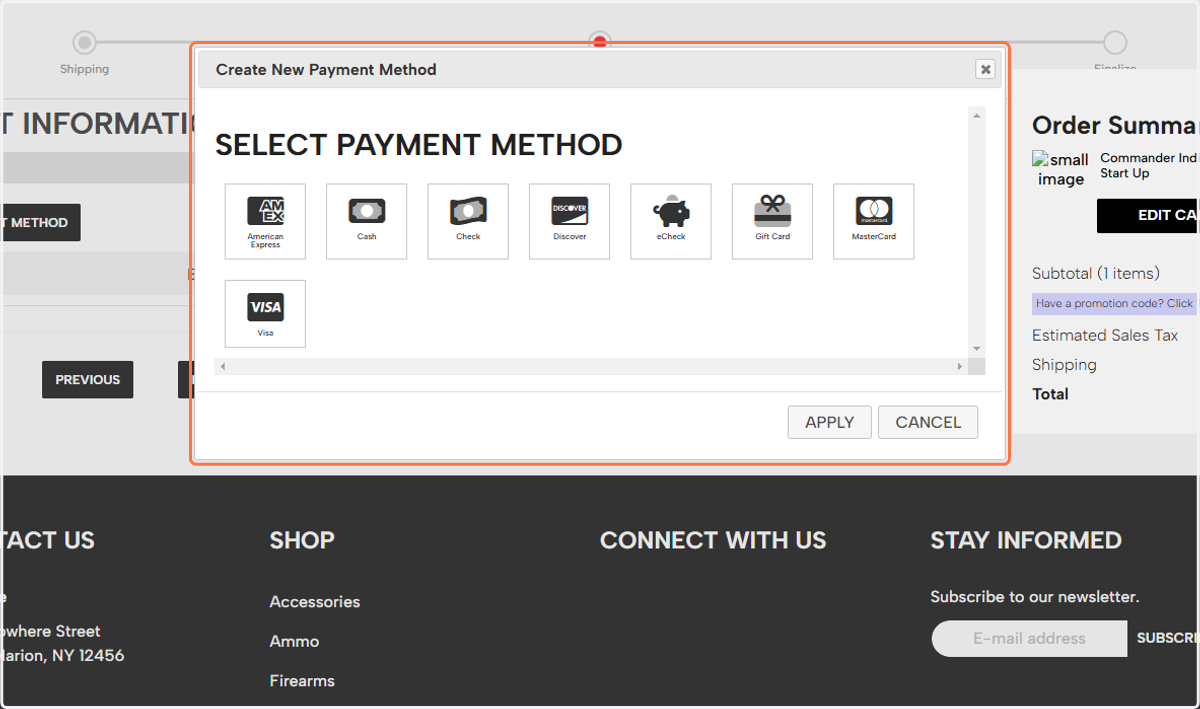Focus the E-mail address newsletter field

[x=1030, y=638]
